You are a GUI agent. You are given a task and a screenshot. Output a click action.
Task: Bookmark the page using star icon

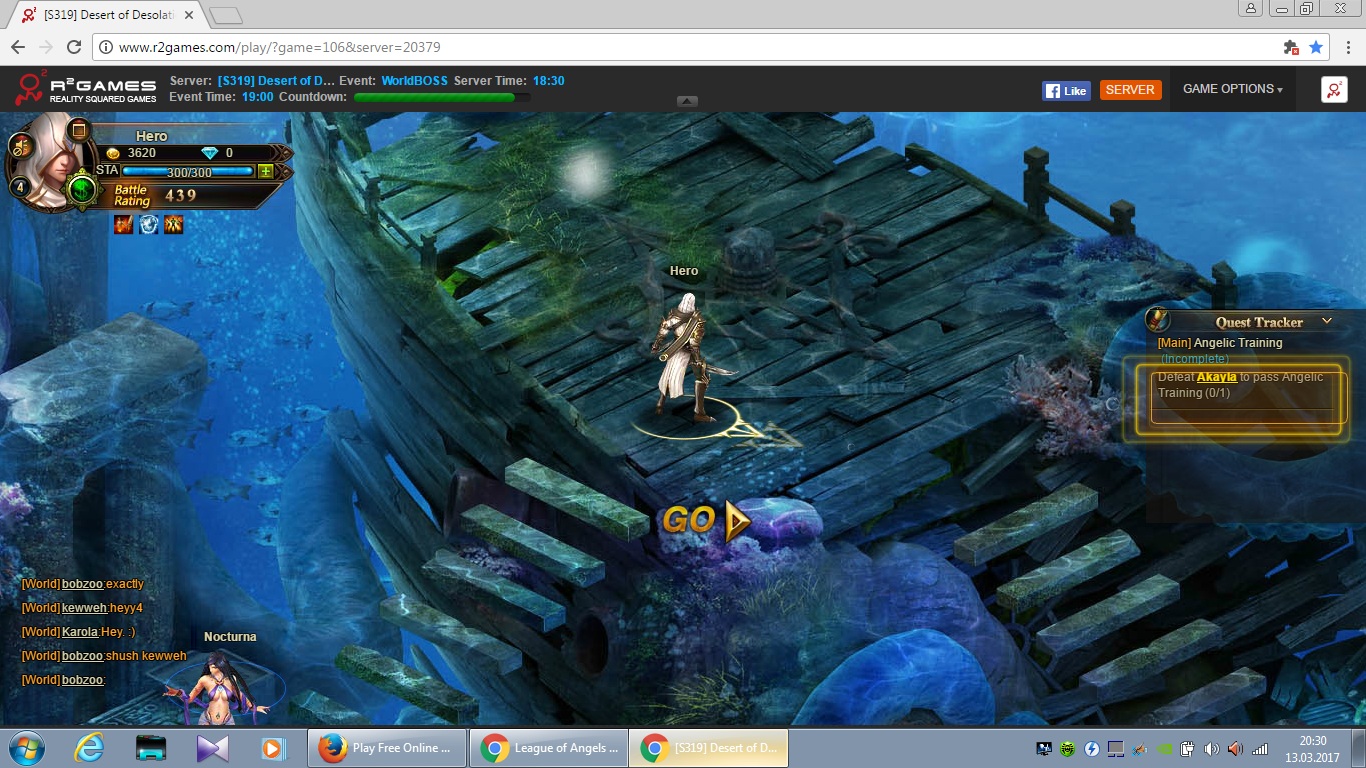[1316, 47]
